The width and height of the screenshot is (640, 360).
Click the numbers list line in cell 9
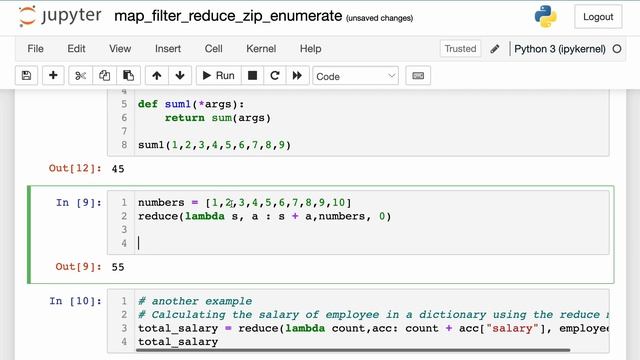[x=244, y=202]
